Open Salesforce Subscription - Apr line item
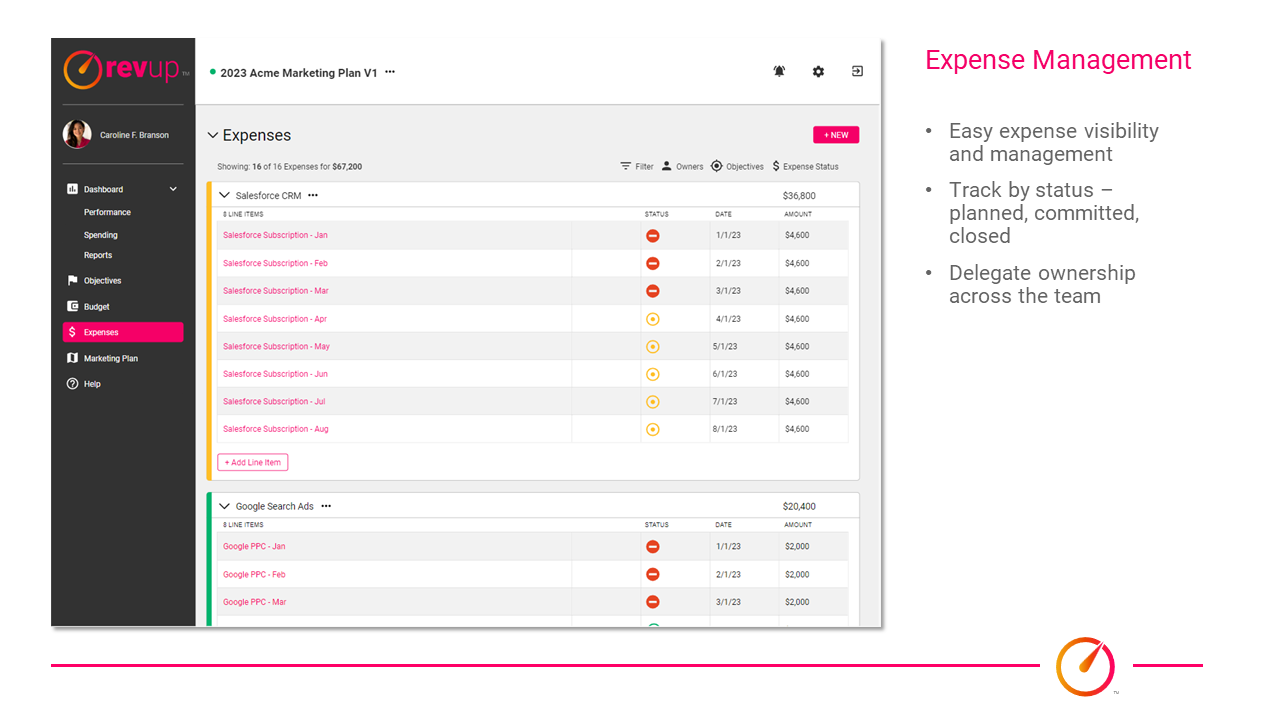 275,319
